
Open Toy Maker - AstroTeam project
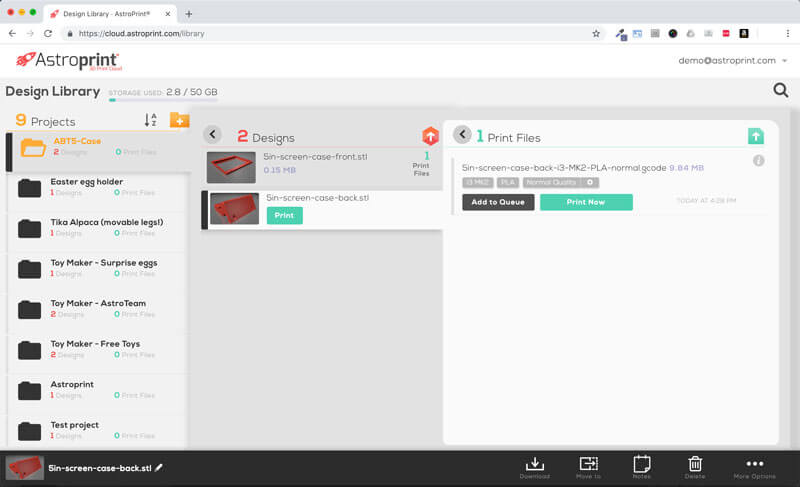click(x=97, y=309)
